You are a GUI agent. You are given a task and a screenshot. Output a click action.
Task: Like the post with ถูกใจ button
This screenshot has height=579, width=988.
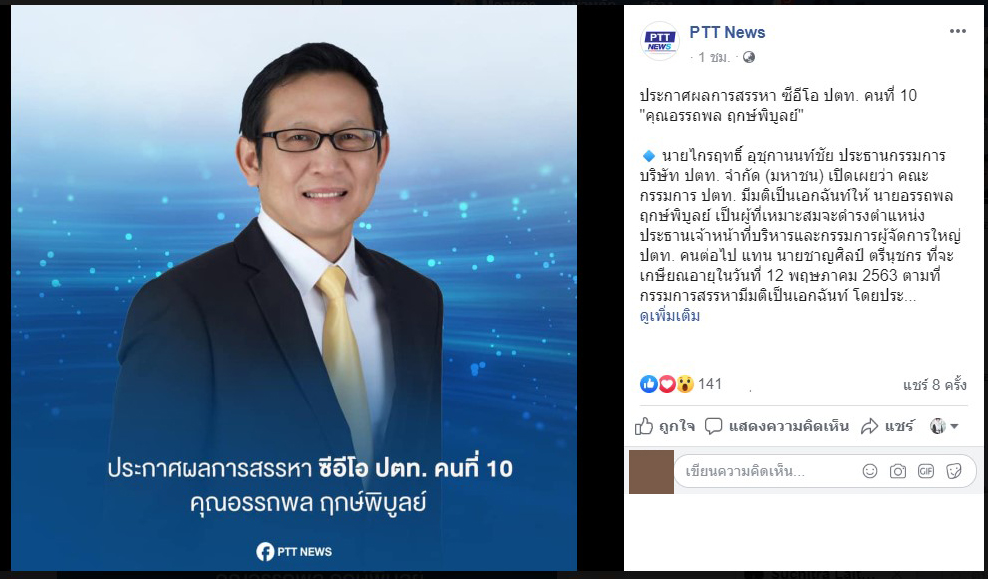tap(665, 427)
